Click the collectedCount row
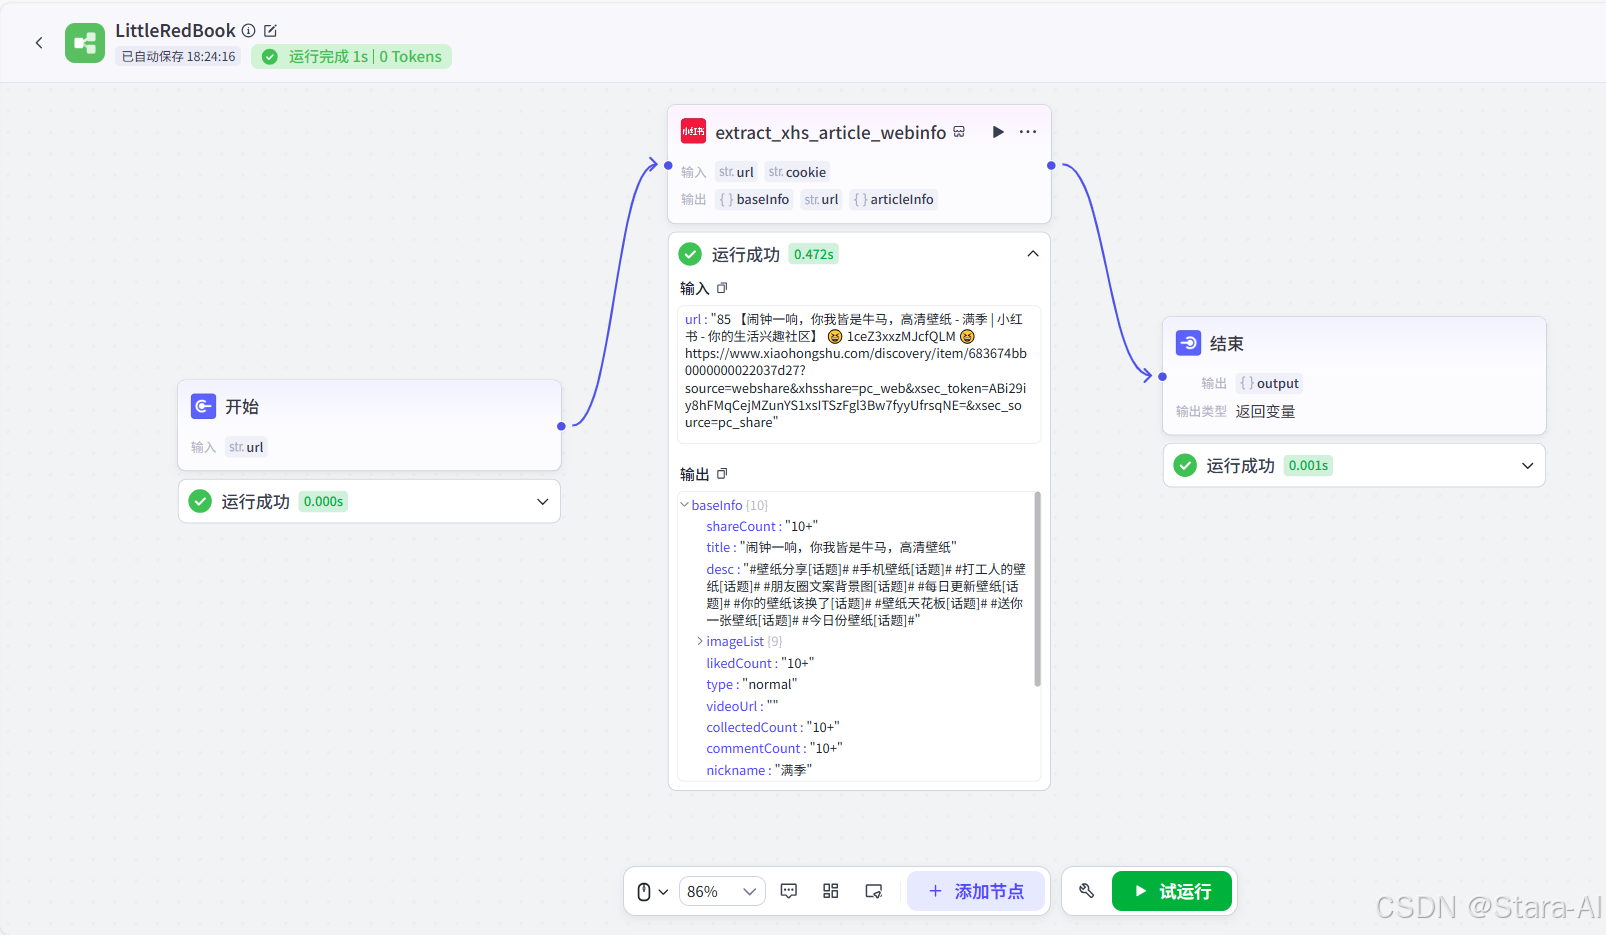This screenshot has width=1606, height=935. click(773, 727)
